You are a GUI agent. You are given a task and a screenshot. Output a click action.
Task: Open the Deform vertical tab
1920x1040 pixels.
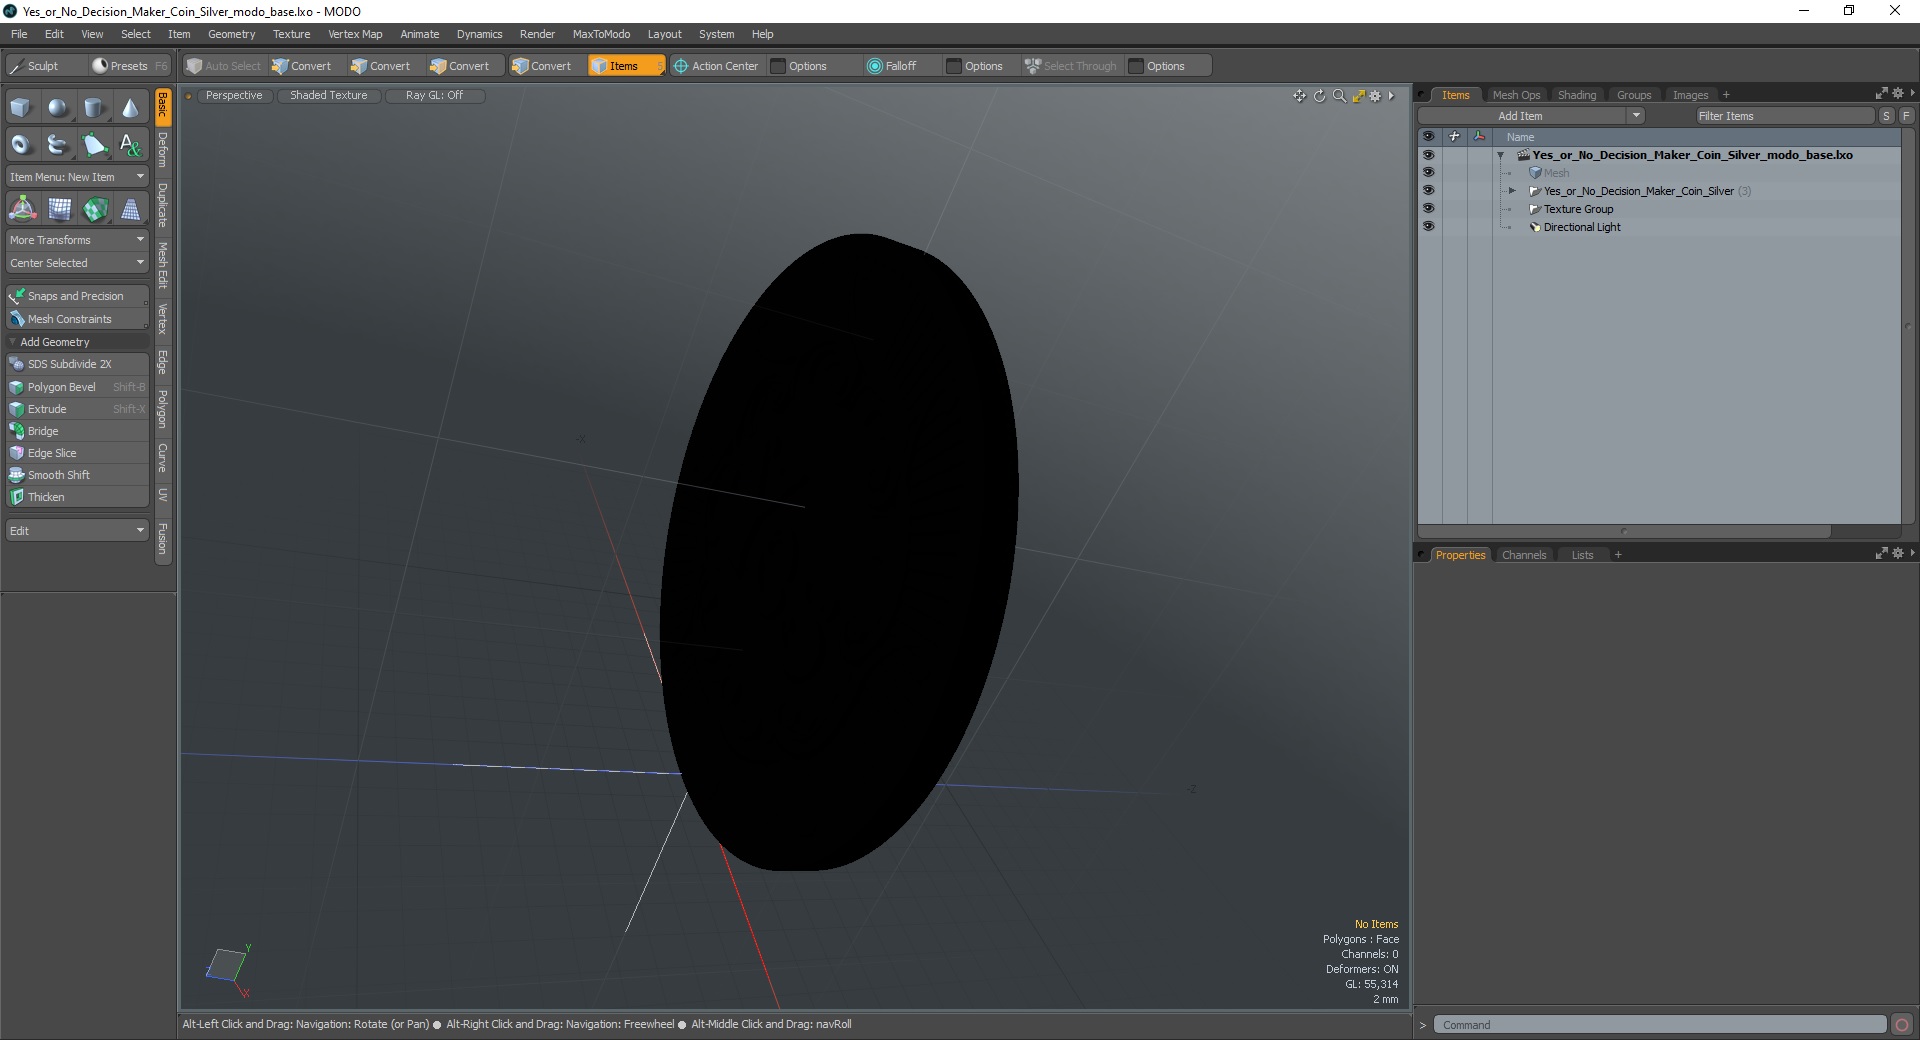pos(163,151)
